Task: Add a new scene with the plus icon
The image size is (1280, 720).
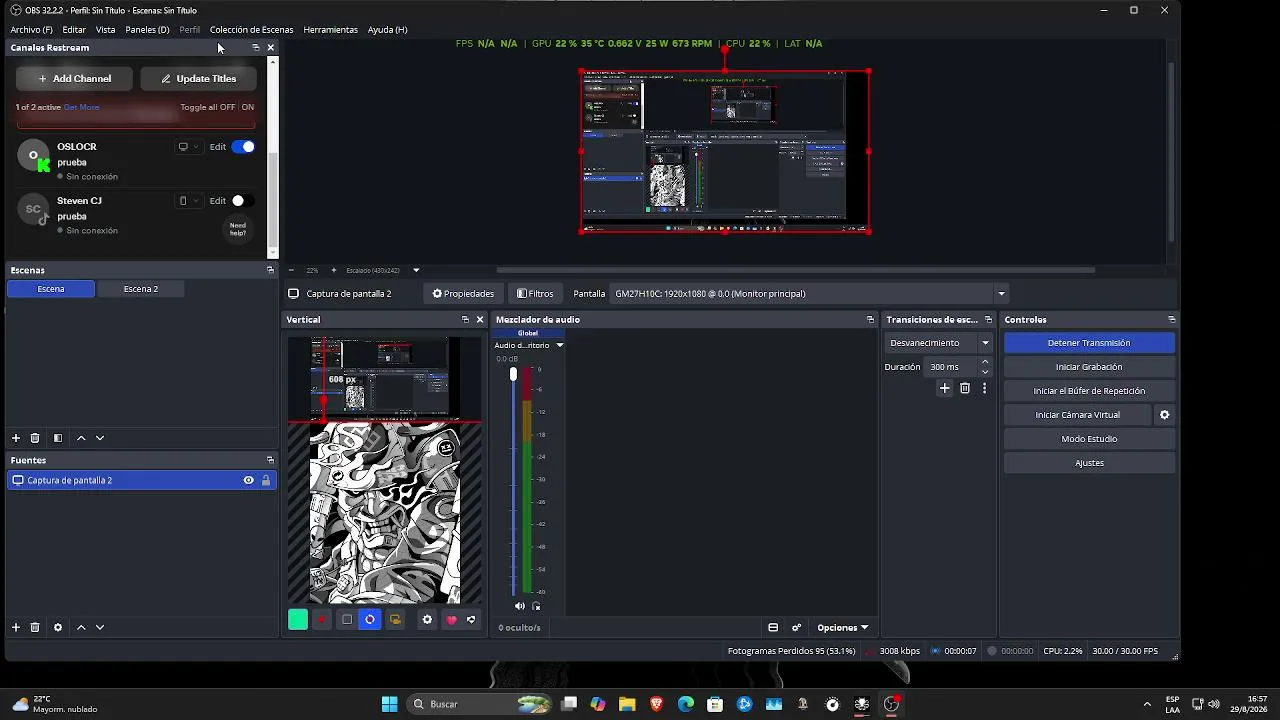Action: [16, 438]
